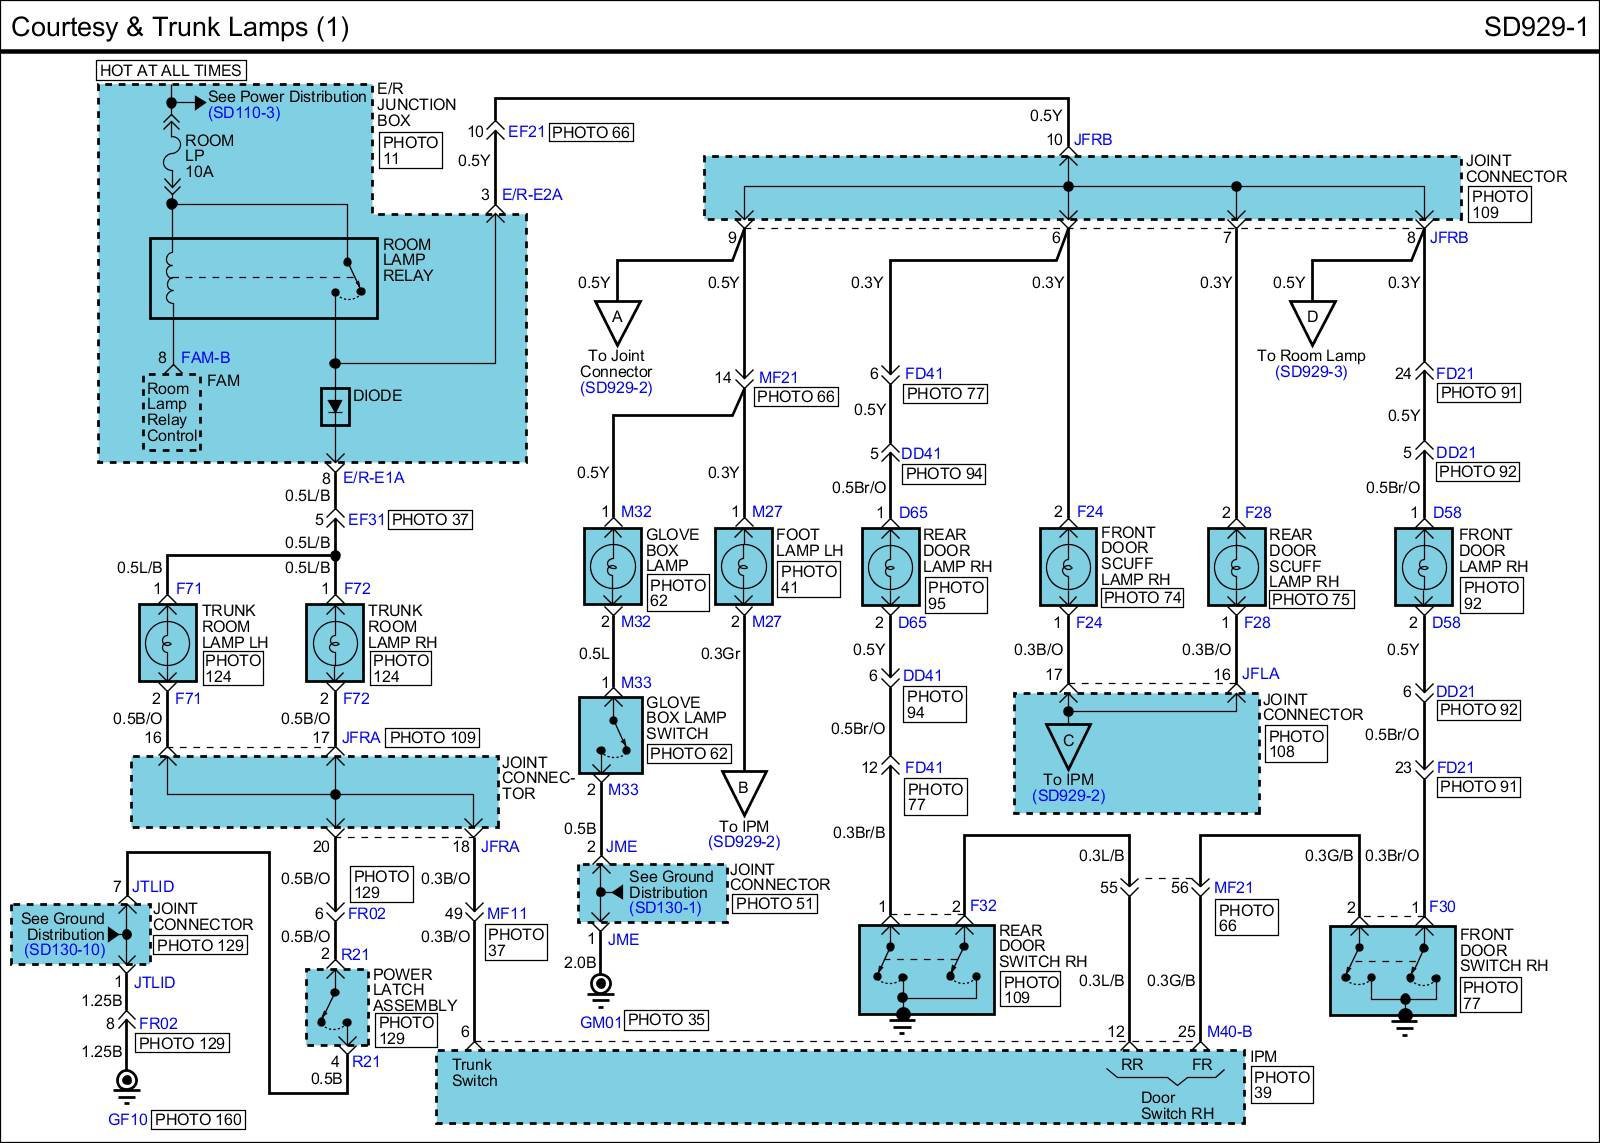Click triangle connector B to IPM
Image resolution: width=1600 pixels, height=1143 pixels.
coord(743,792)
